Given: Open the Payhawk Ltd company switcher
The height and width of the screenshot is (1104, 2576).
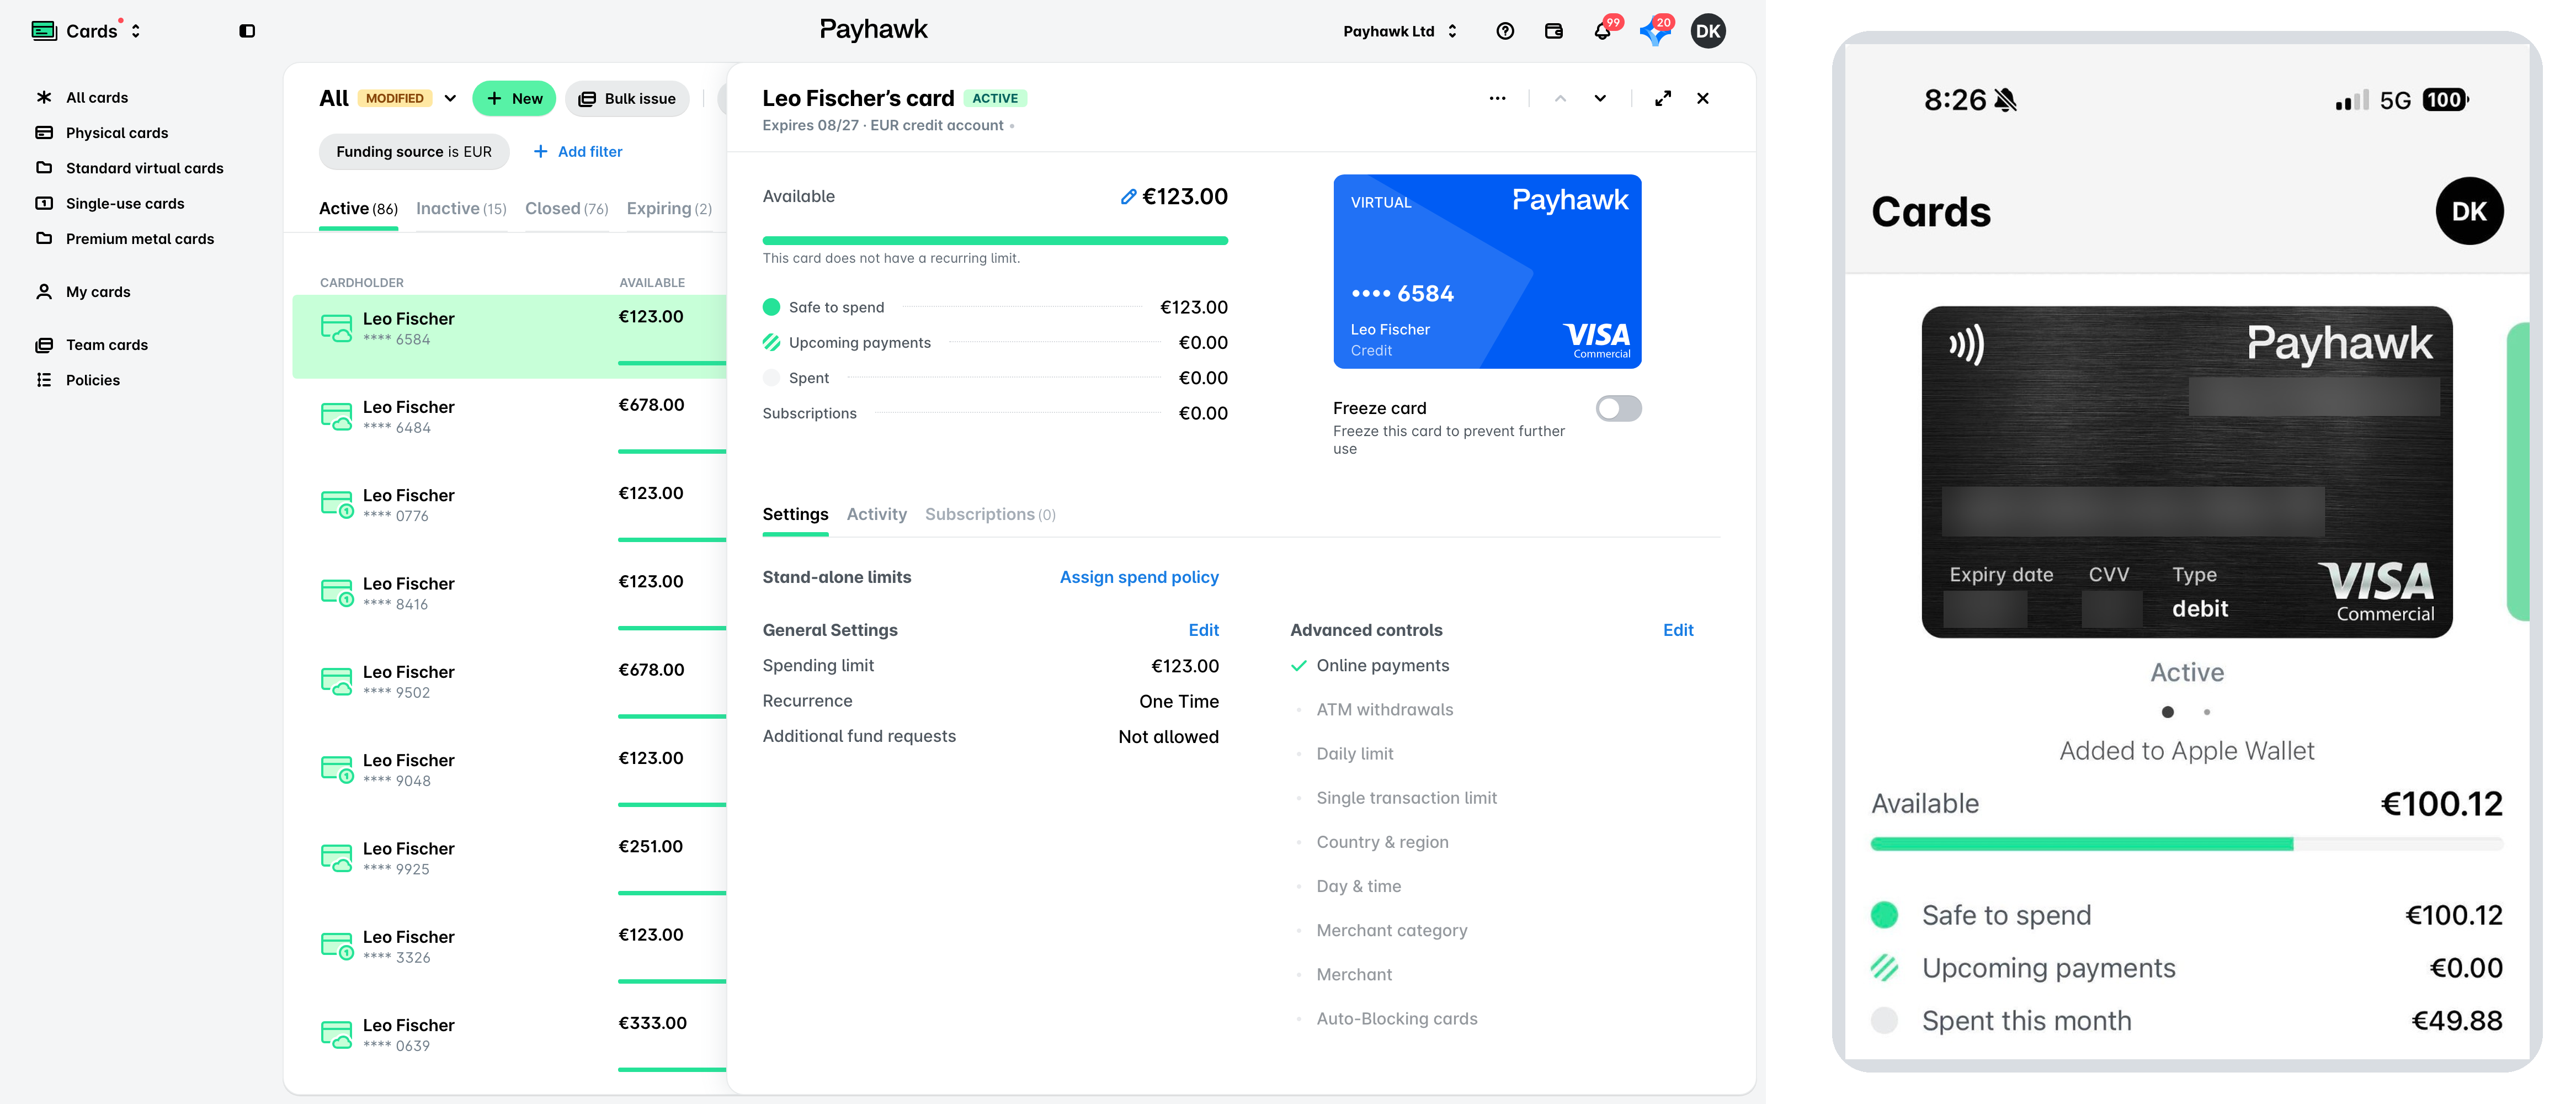Looking at the screenshot, I should click(1400, 31).
